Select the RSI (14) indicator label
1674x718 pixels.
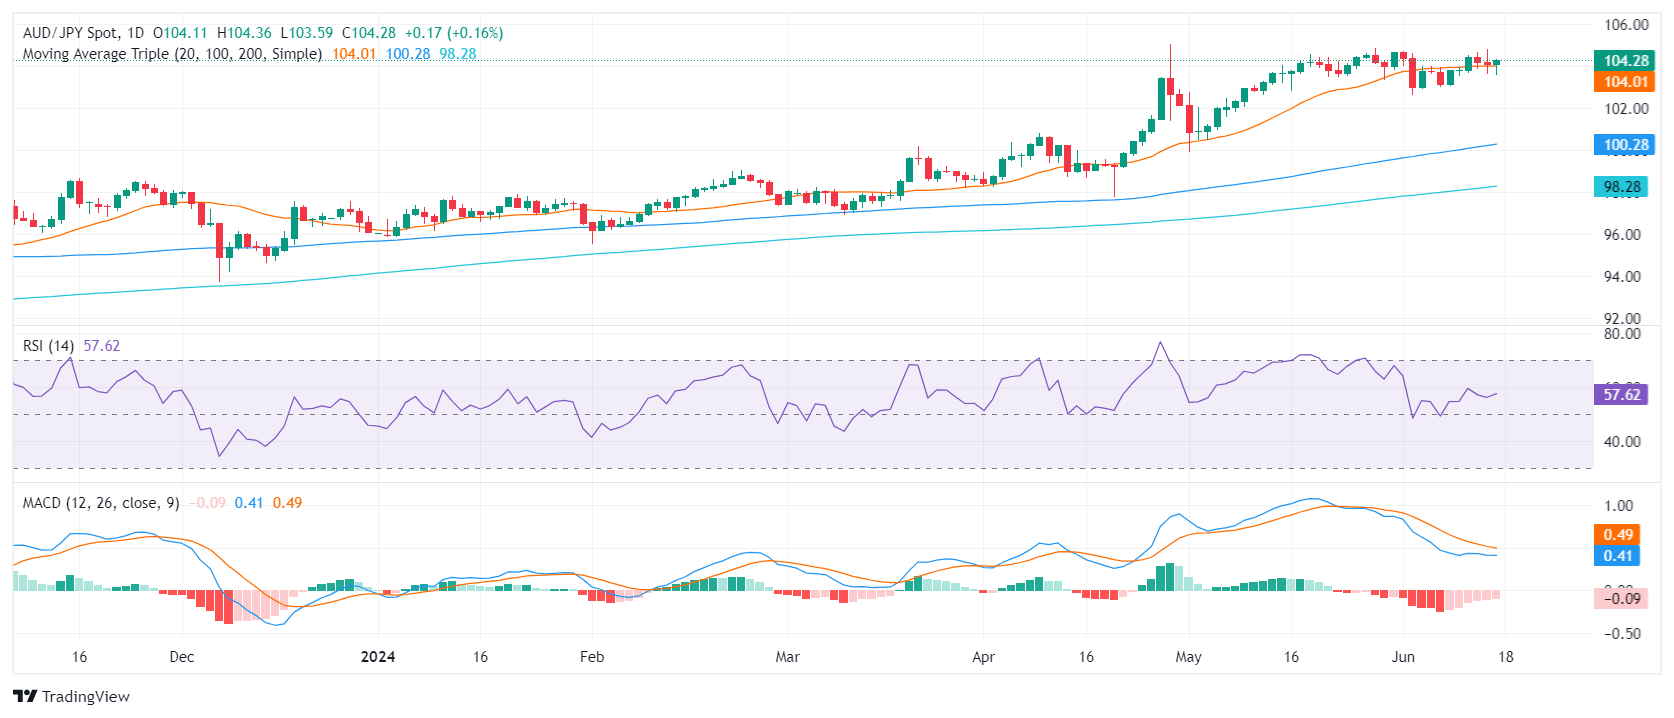click(49, 346)
